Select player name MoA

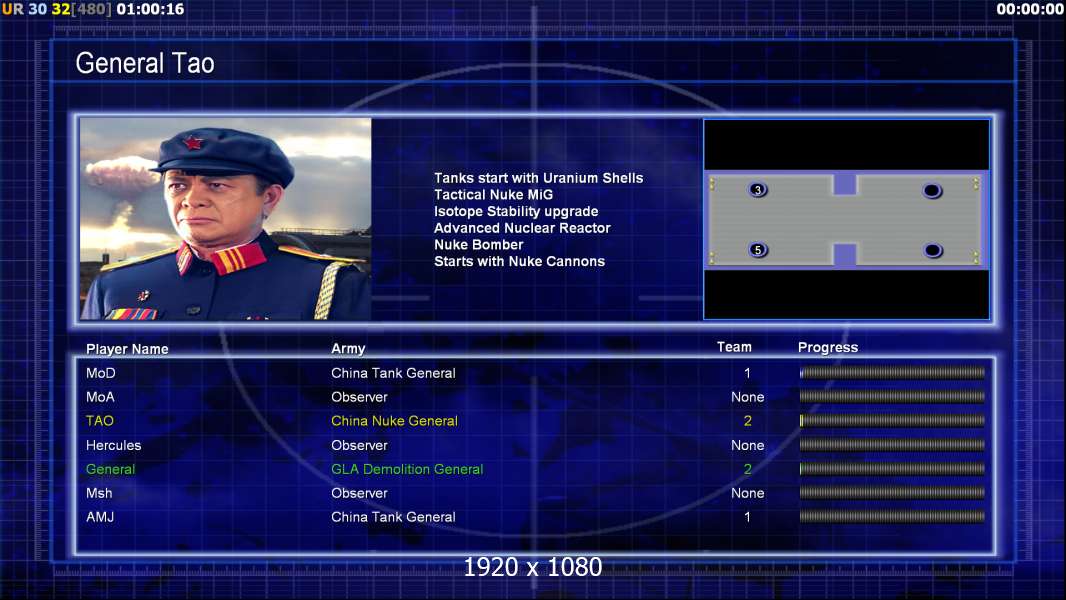click(x=100, y=397)
